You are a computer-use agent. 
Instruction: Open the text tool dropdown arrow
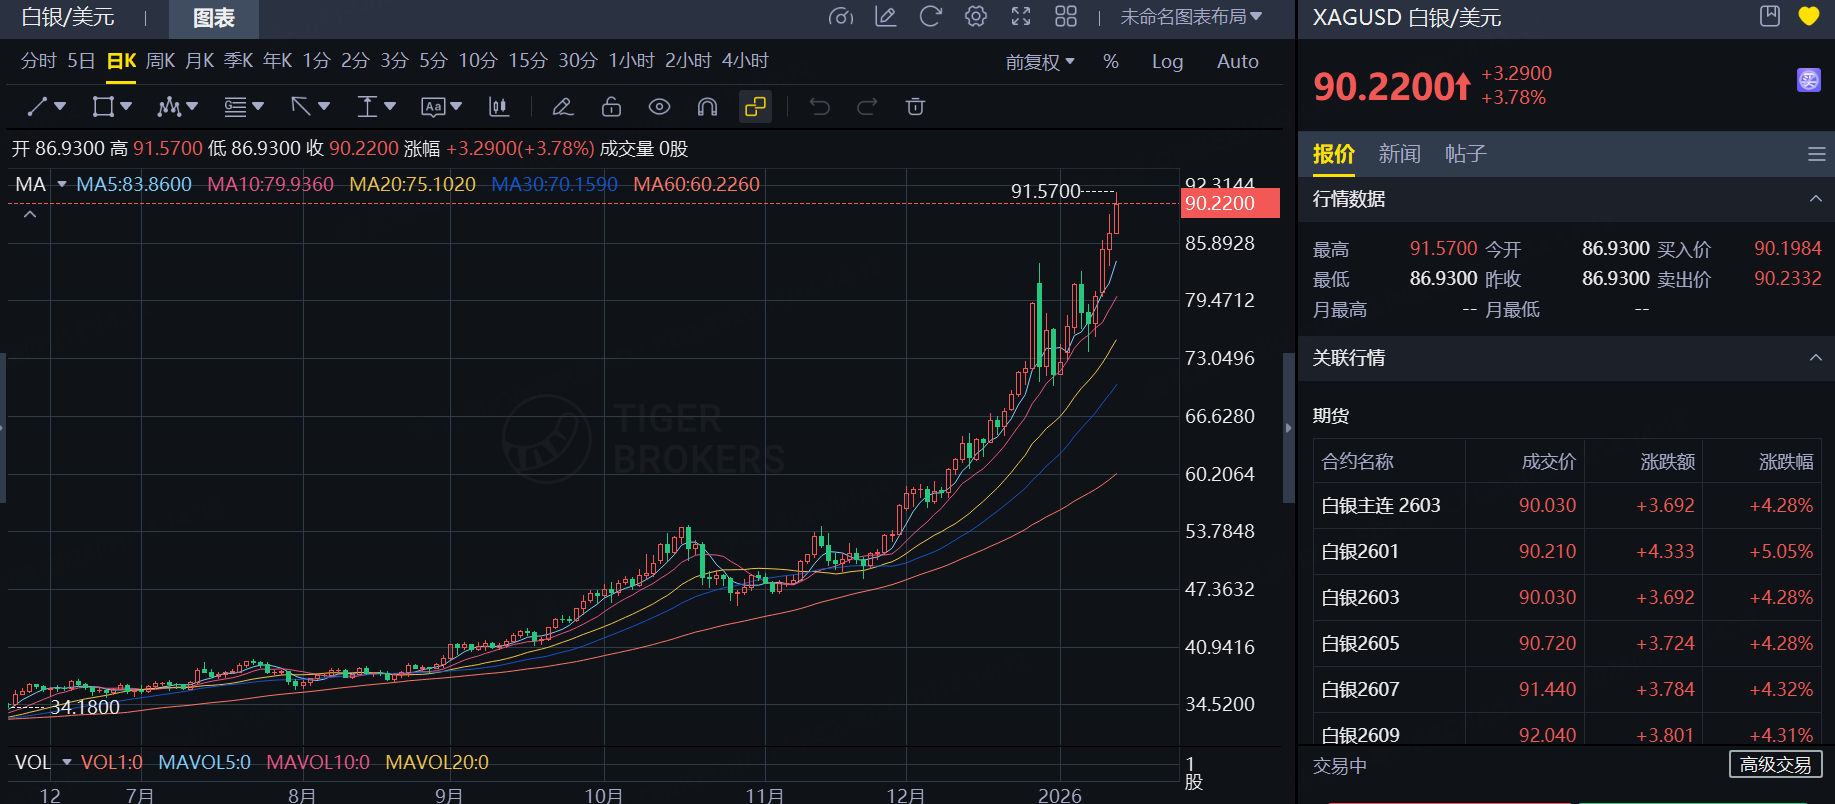click(x=456, y=106)
